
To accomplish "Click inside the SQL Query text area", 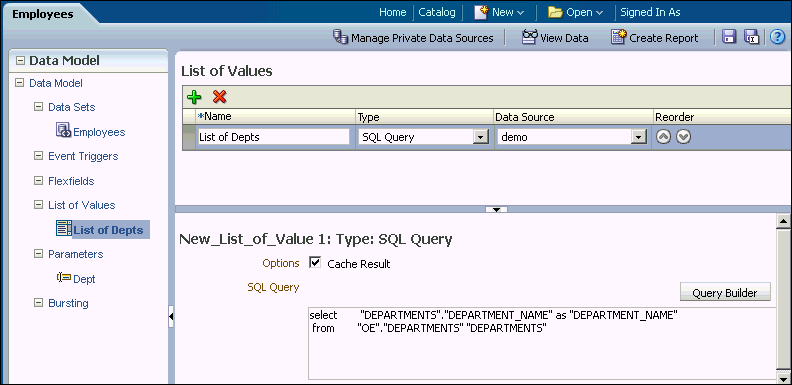I will pos(541,343).
